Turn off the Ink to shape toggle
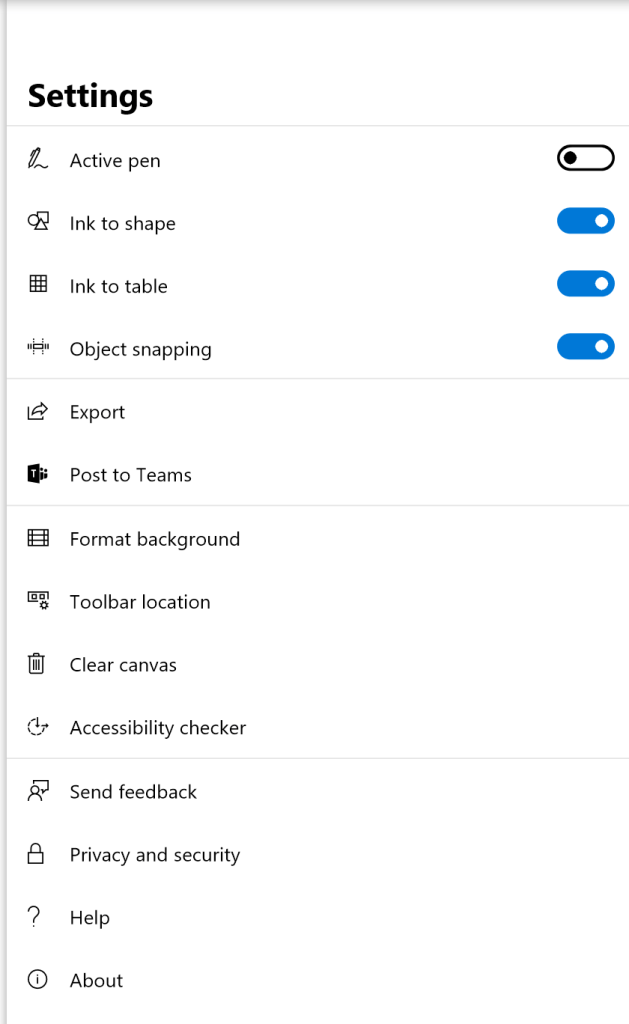Image resolution: width=629 pixels, height=1024 pixels. click(x=585, y=221)
